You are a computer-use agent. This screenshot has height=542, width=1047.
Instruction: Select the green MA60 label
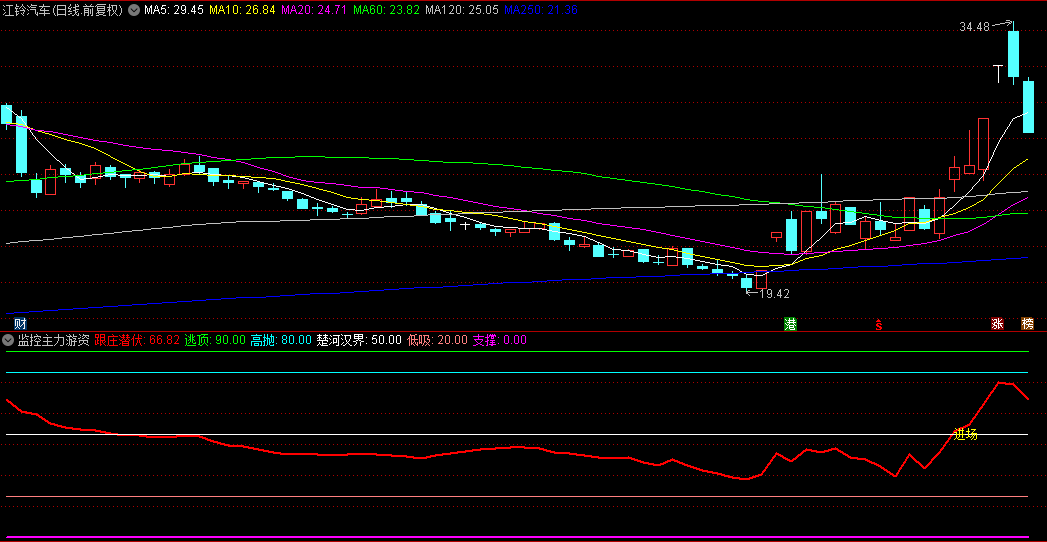click(x=386, y=10)
